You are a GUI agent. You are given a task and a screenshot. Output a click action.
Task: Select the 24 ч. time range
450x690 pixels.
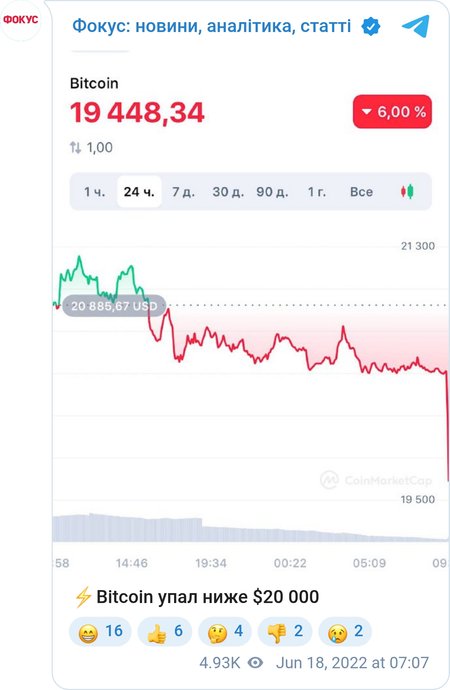(x=139, y=192)
